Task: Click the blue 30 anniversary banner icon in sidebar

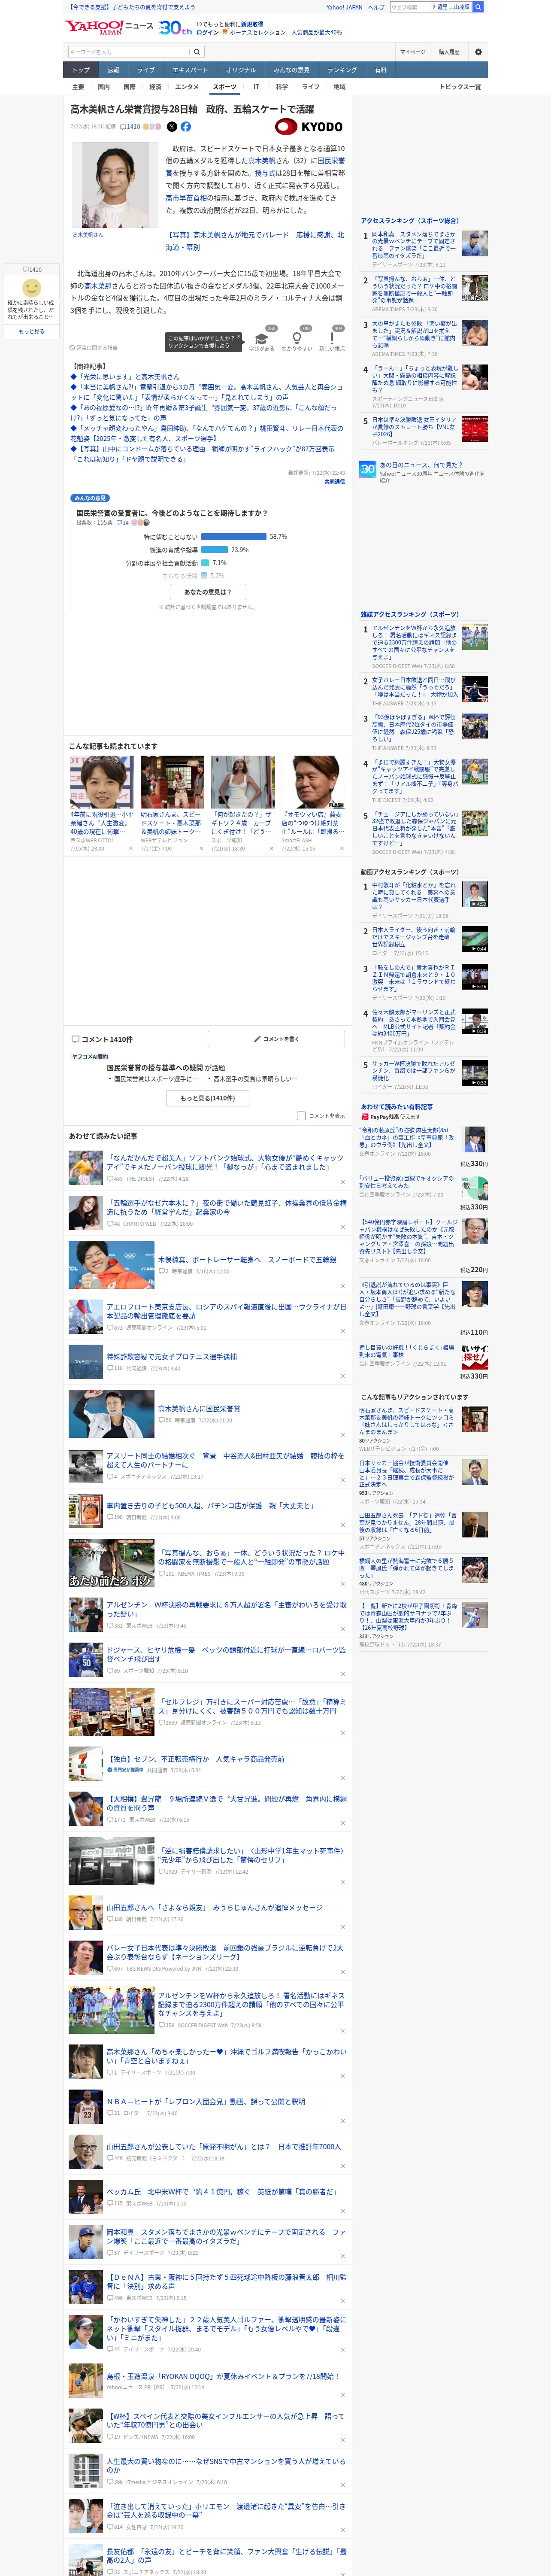Action: coord(368,468)
